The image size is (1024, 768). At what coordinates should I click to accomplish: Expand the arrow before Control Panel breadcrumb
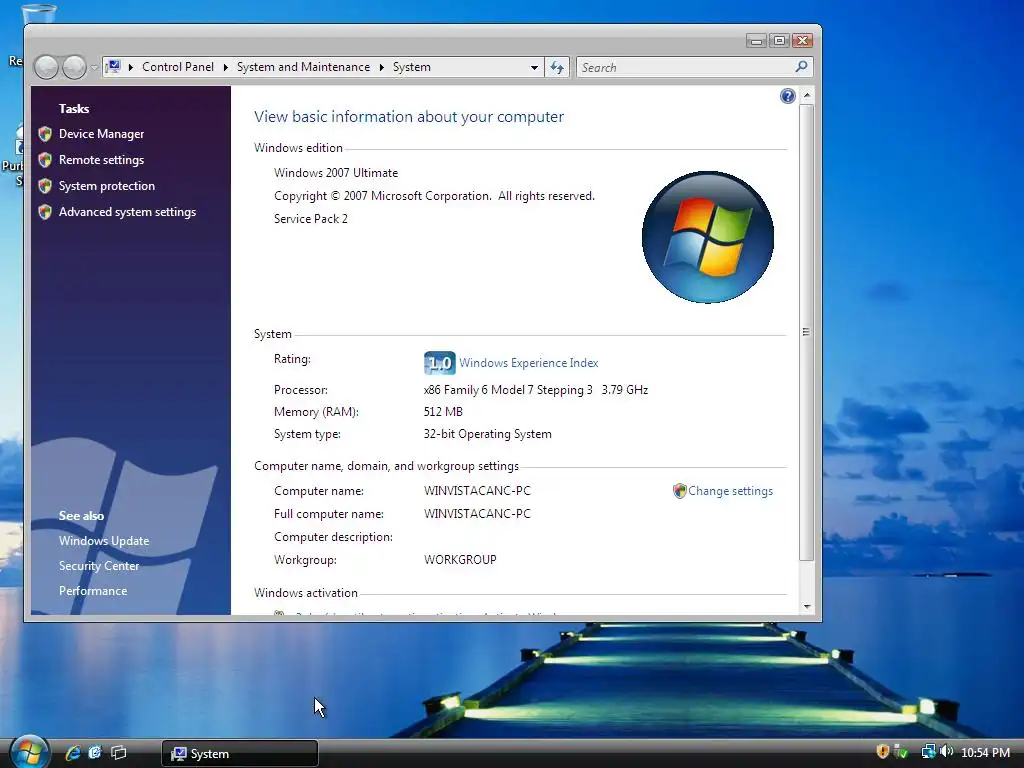131,67
